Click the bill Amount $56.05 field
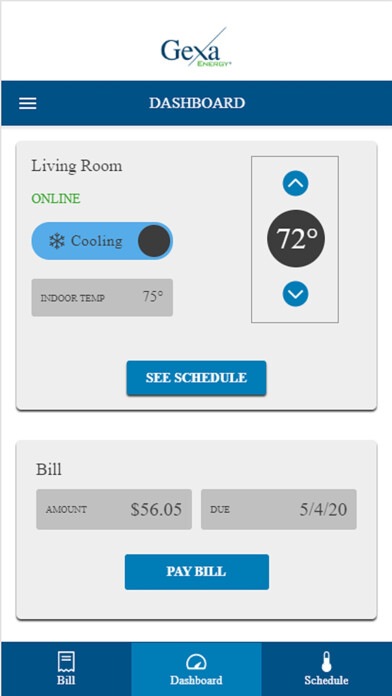Image resolution: width=392 pixels, height=696 pixels. click(x=114, y=510)
